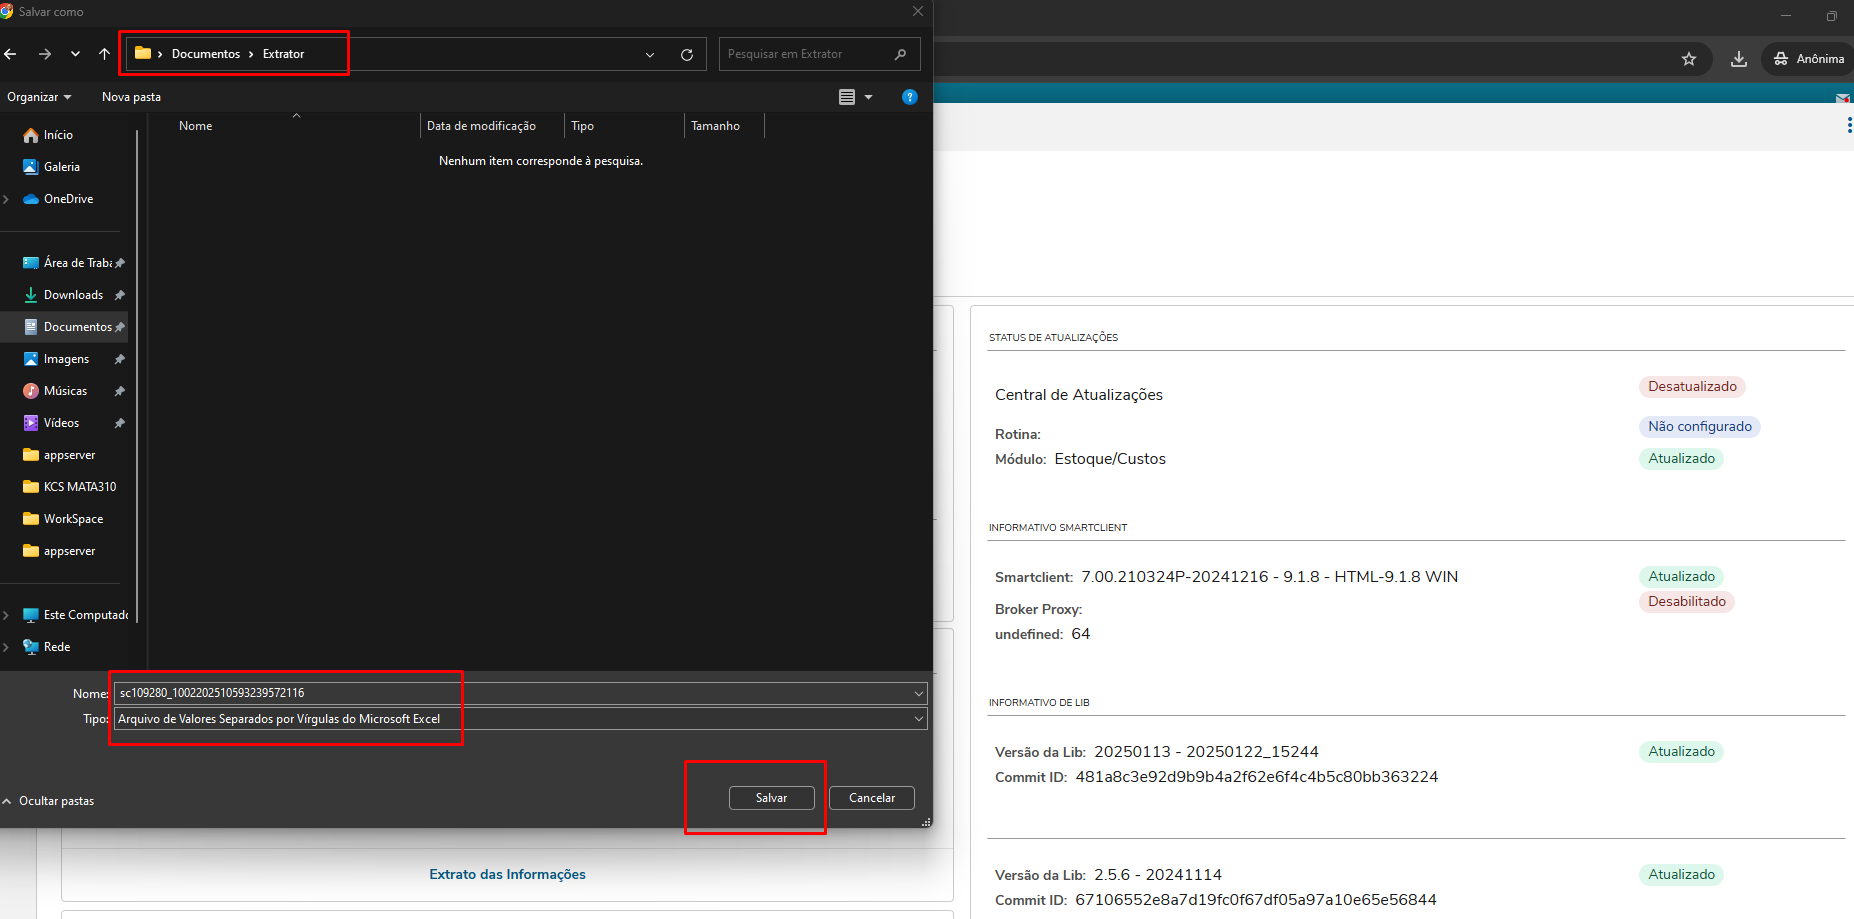Sort by Data de modificação column
The height and width of the screenshot is (919, 1854).
(x=481, y=126)
